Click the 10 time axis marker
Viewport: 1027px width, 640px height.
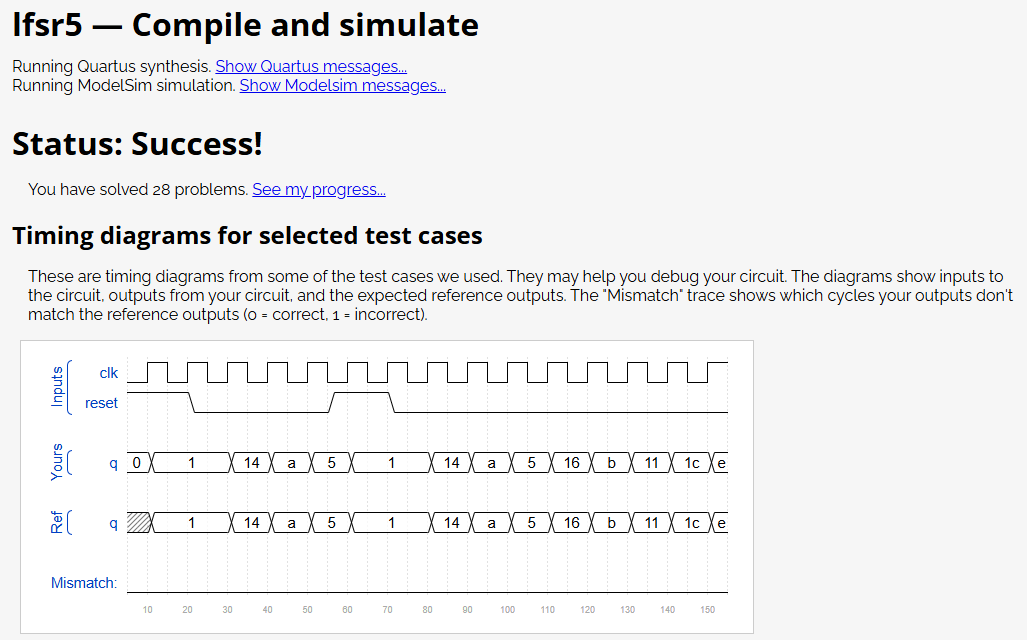click(147, 610)
